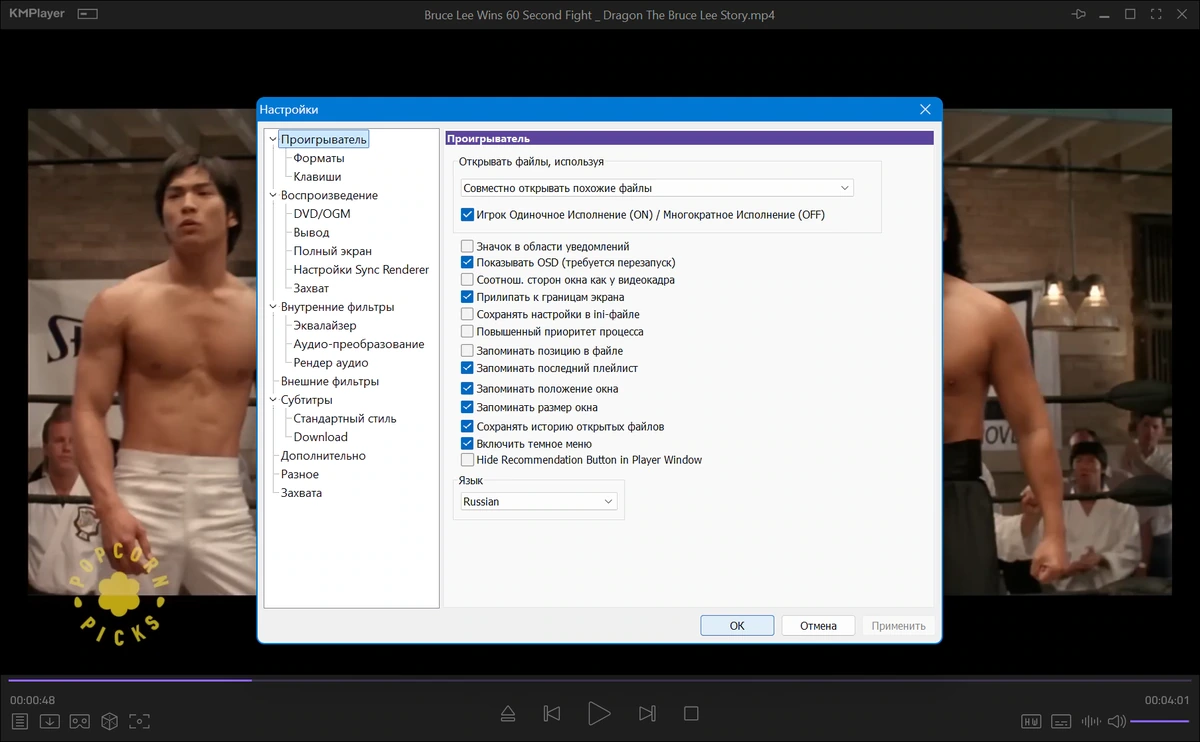Select Download under Субтитры

pos(321,437)
